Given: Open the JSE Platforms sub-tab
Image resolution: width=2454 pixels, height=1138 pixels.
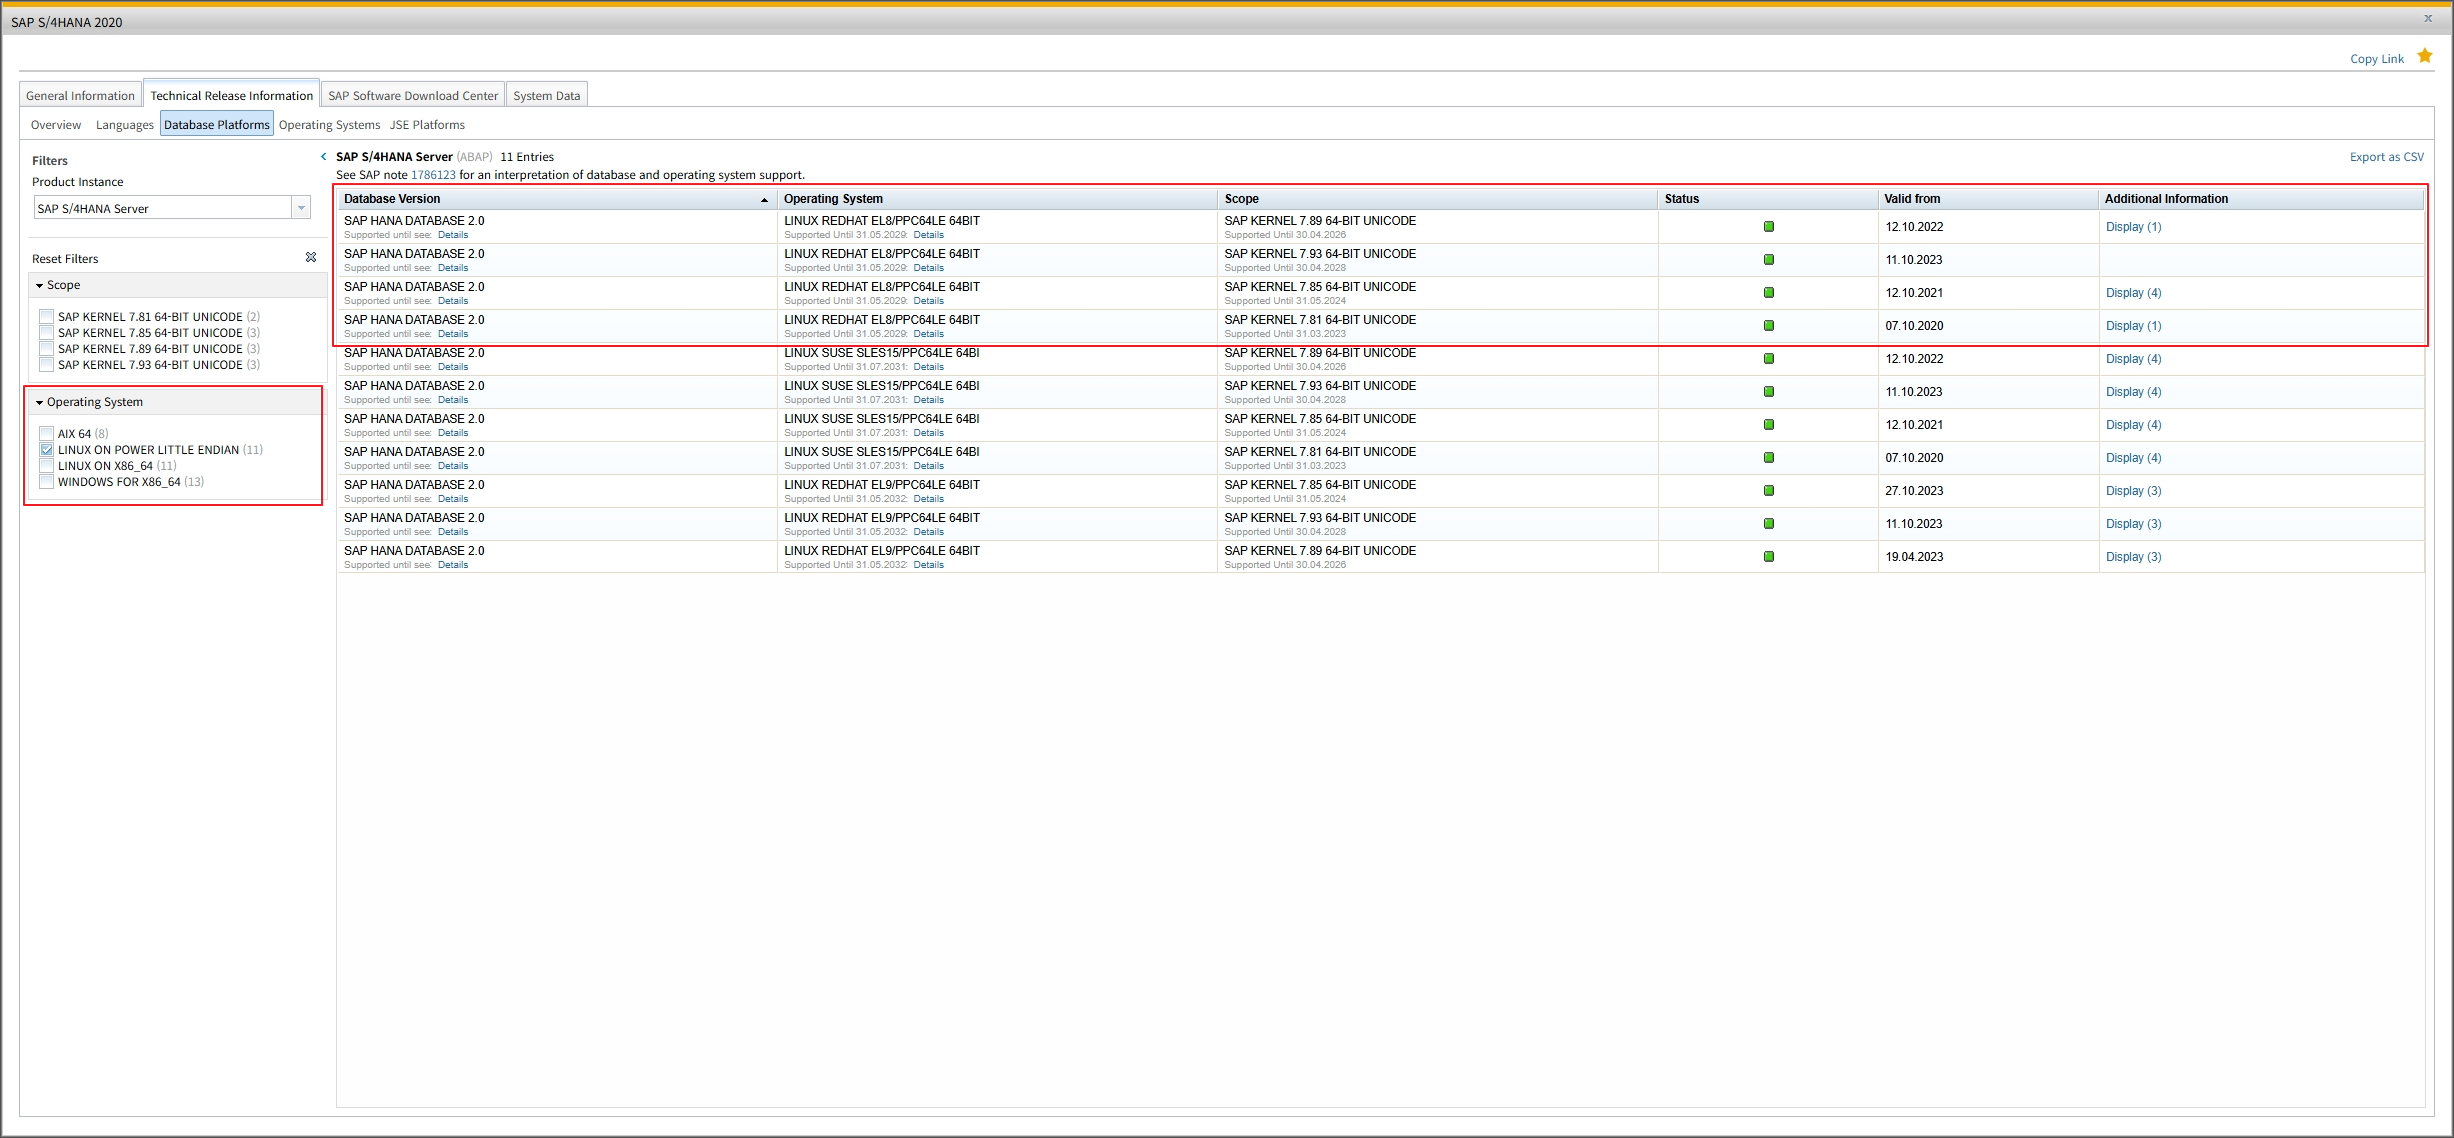Looking at the screenshot, I should click(x=427, y=125).
